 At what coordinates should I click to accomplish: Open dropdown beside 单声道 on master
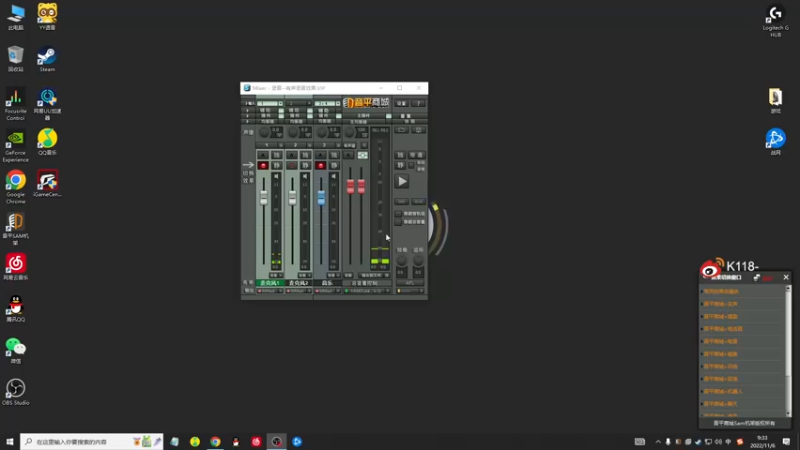point(364,145)
